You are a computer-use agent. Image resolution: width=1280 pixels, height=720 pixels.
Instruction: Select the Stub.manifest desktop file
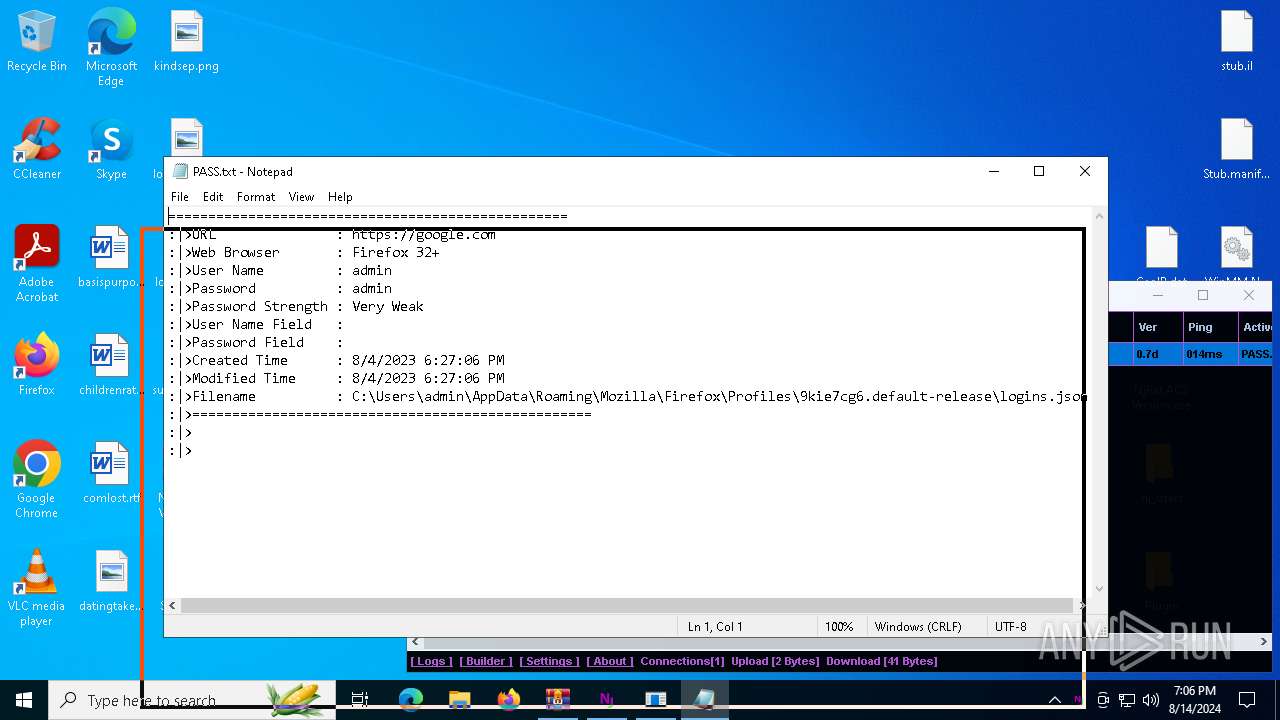[x=1237, y=150]
